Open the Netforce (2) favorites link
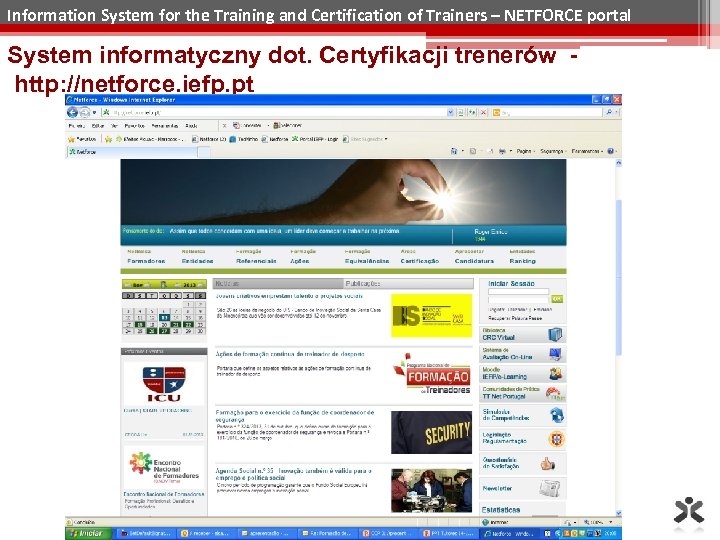Screen dimensions: 720x540 point(209,139)
